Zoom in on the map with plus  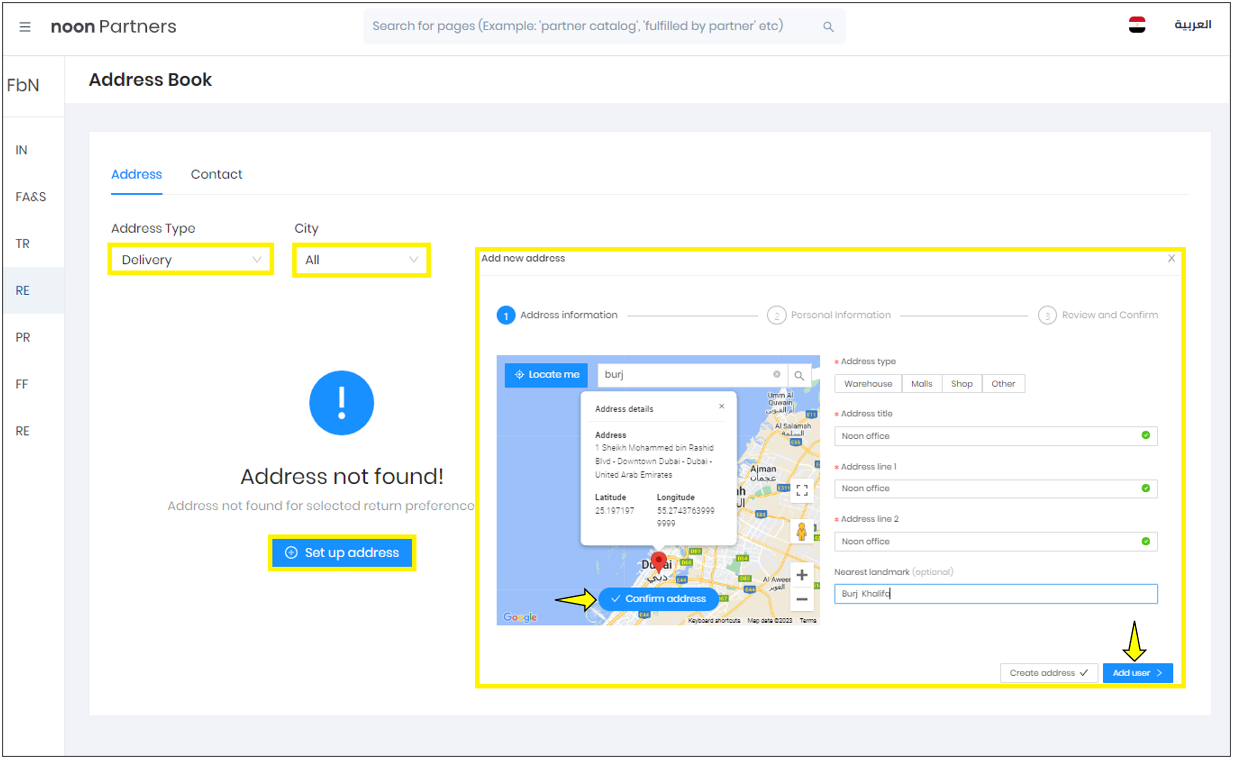pos(801,575)
